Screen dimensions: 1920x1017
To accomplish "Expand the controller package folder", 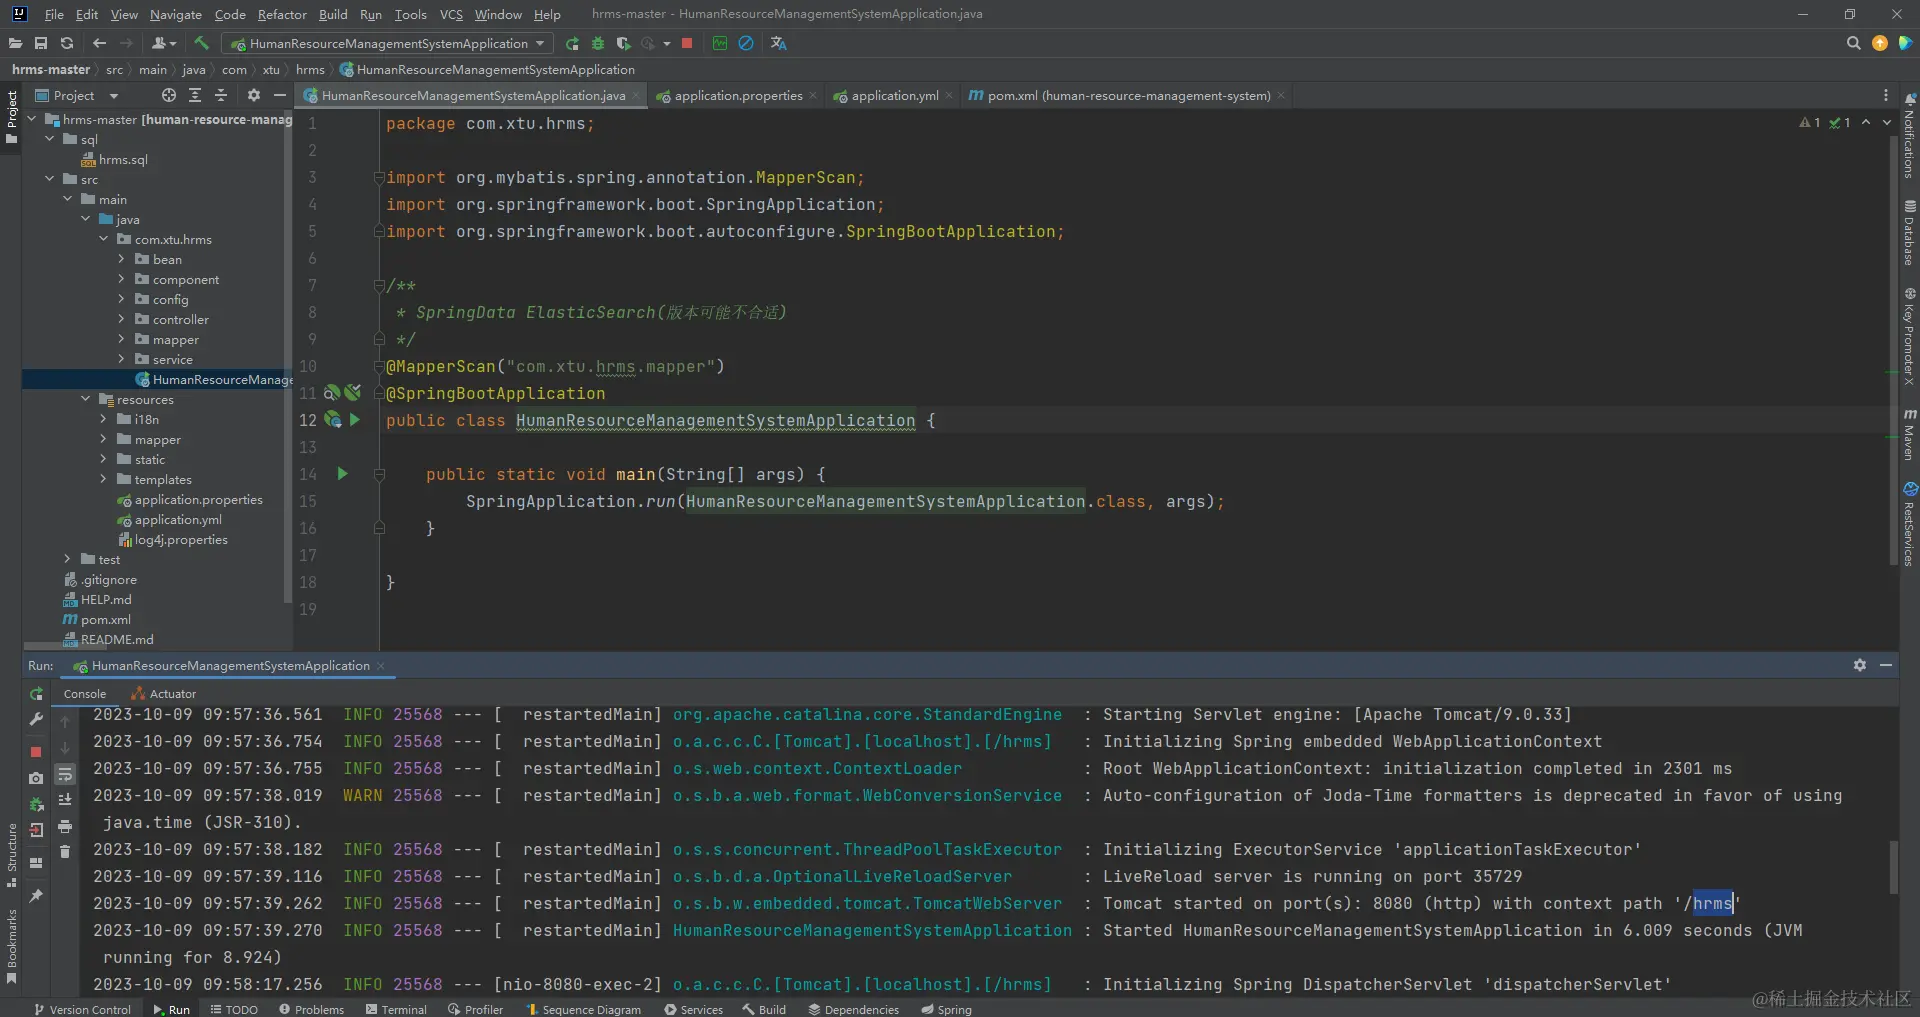I will click(122, 320).
